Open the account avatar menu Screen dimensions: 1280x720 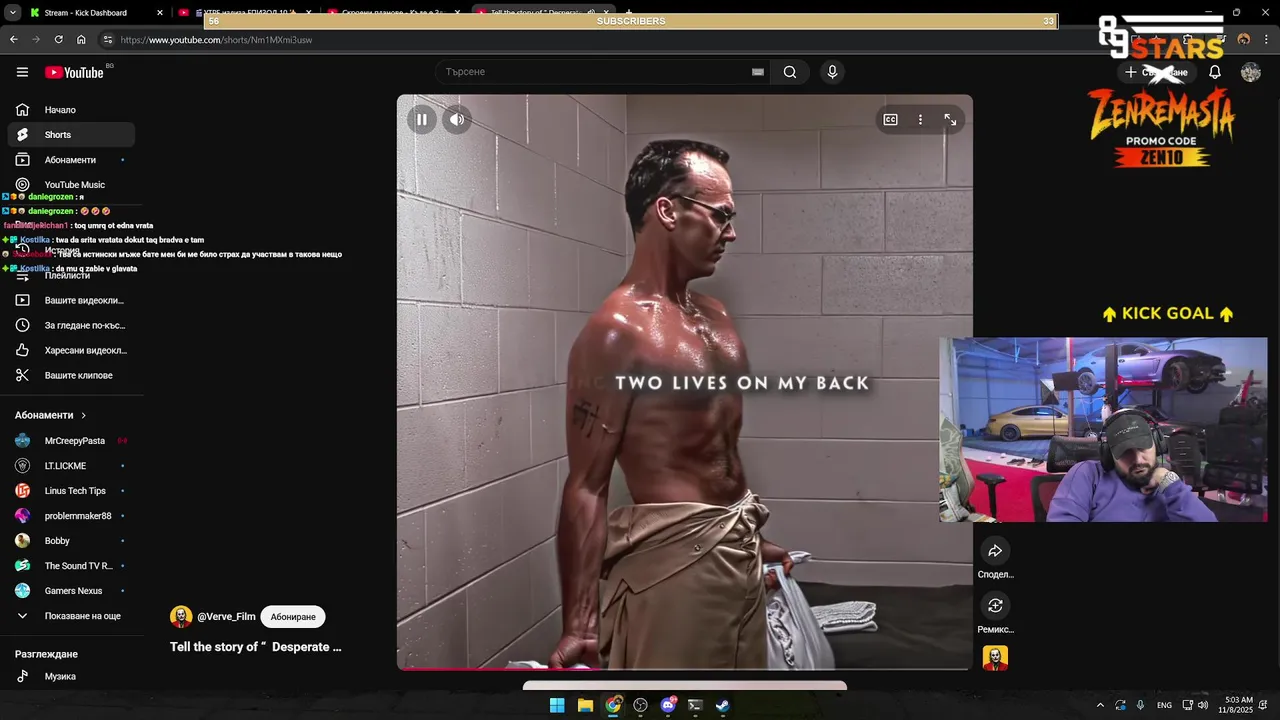[x=1251, y=72]
